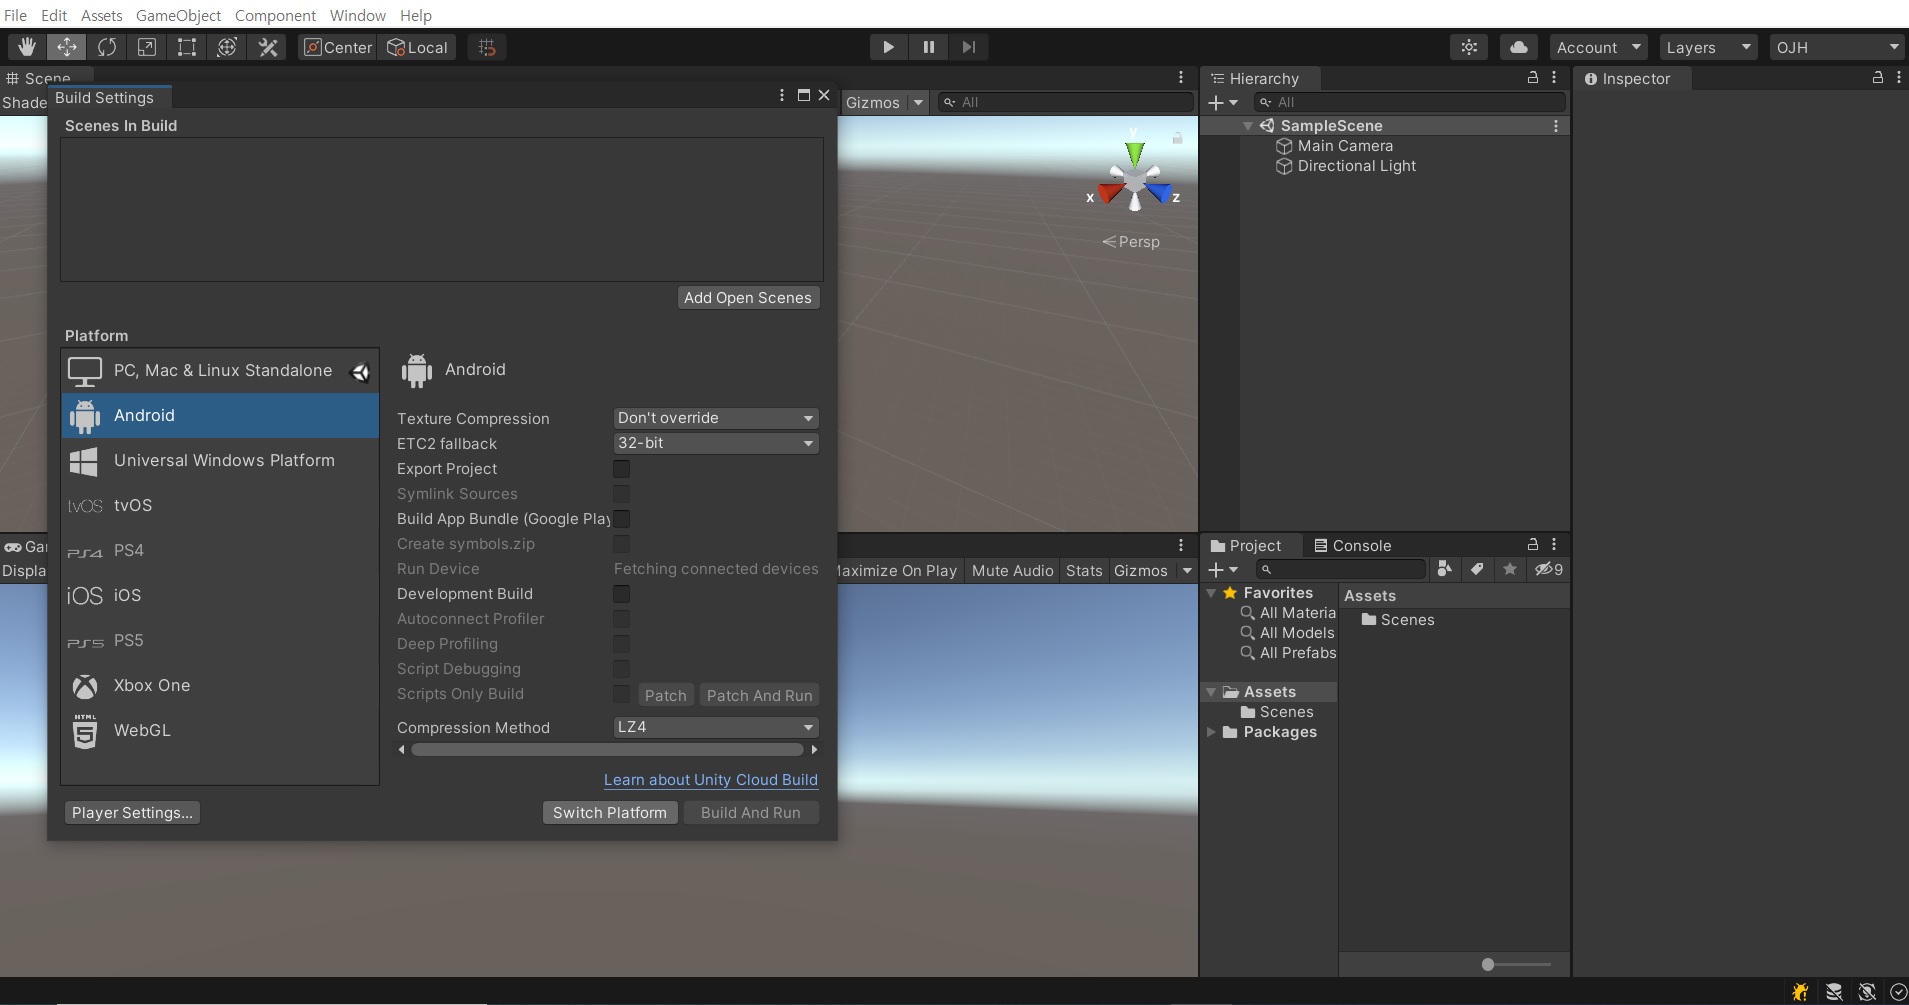Viewport: 1909px width, 1005px height.
Task: Lock the Project panel
Action: click(x=1532, y=544)
